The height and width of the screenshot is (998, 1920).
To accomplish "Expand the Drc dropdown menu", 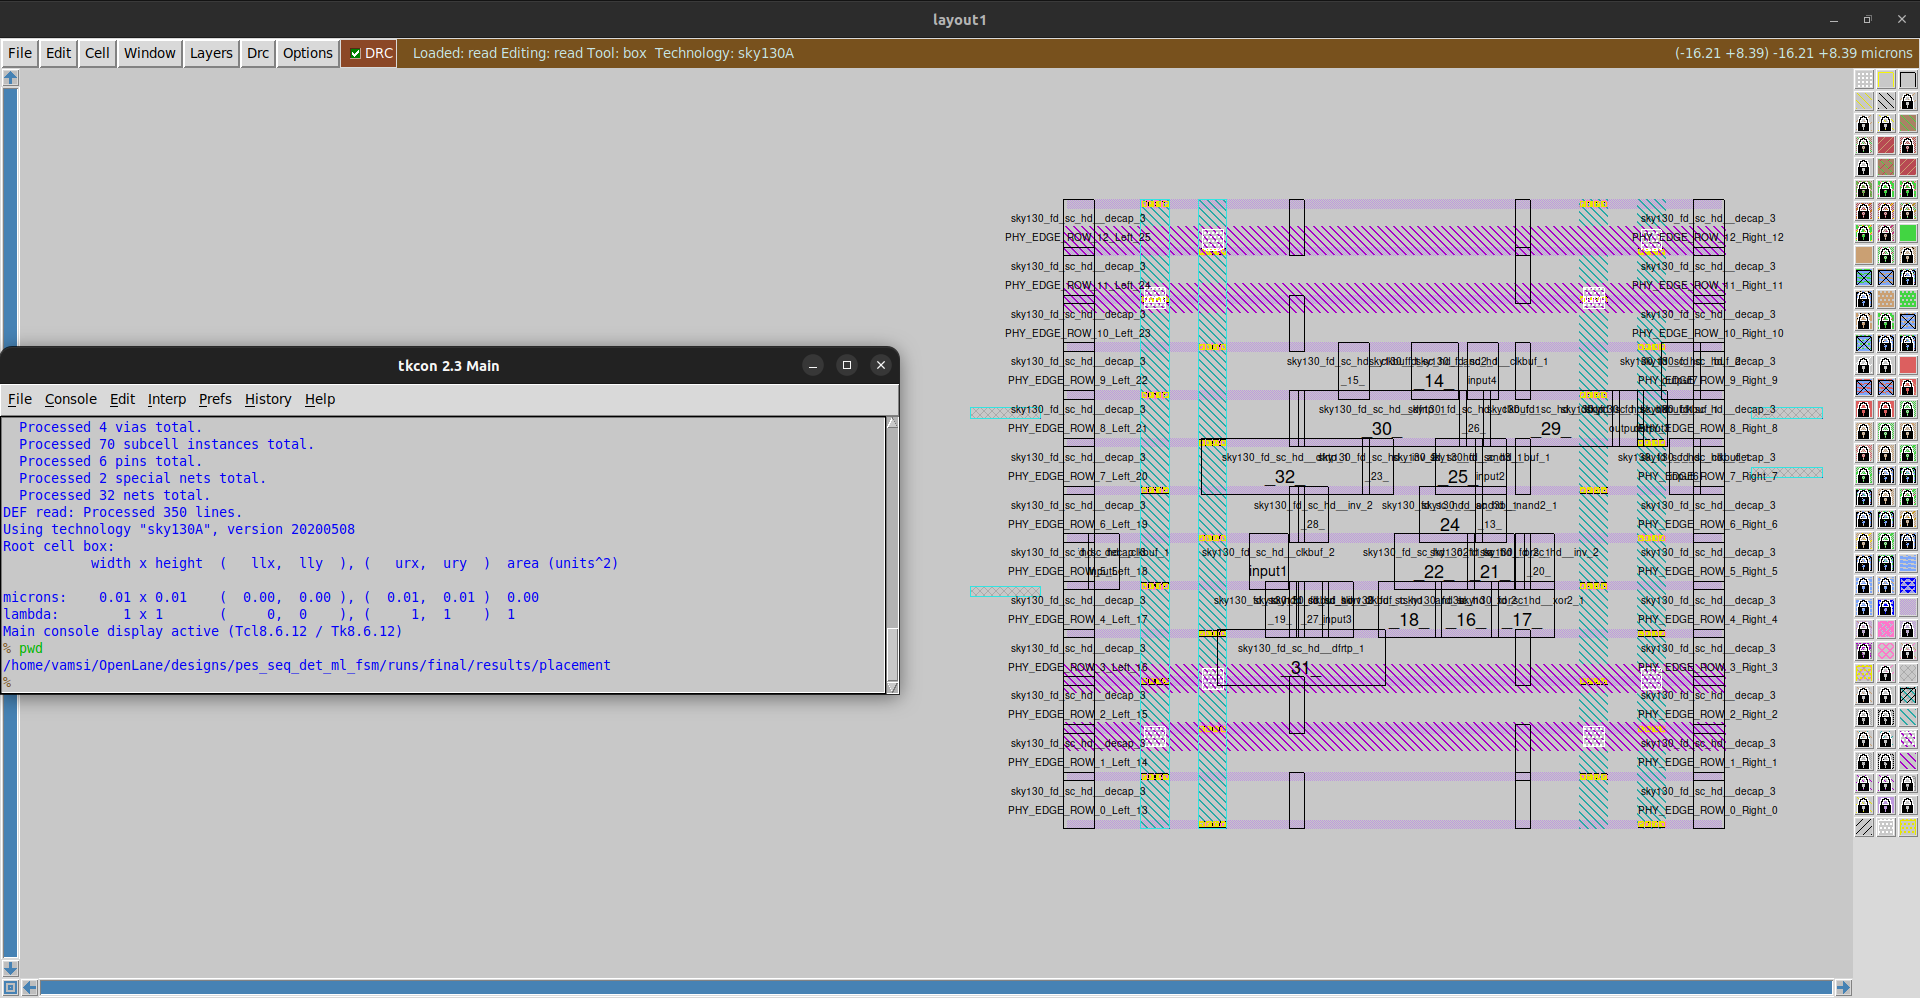I will 258,54.
